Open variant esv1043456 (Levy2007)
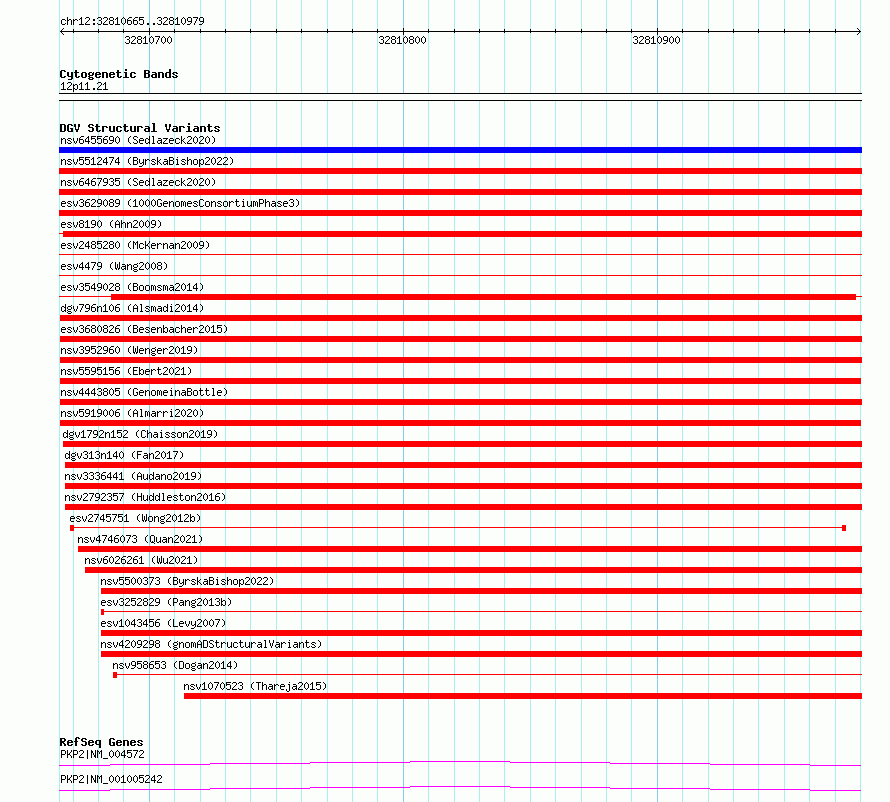 163,623
